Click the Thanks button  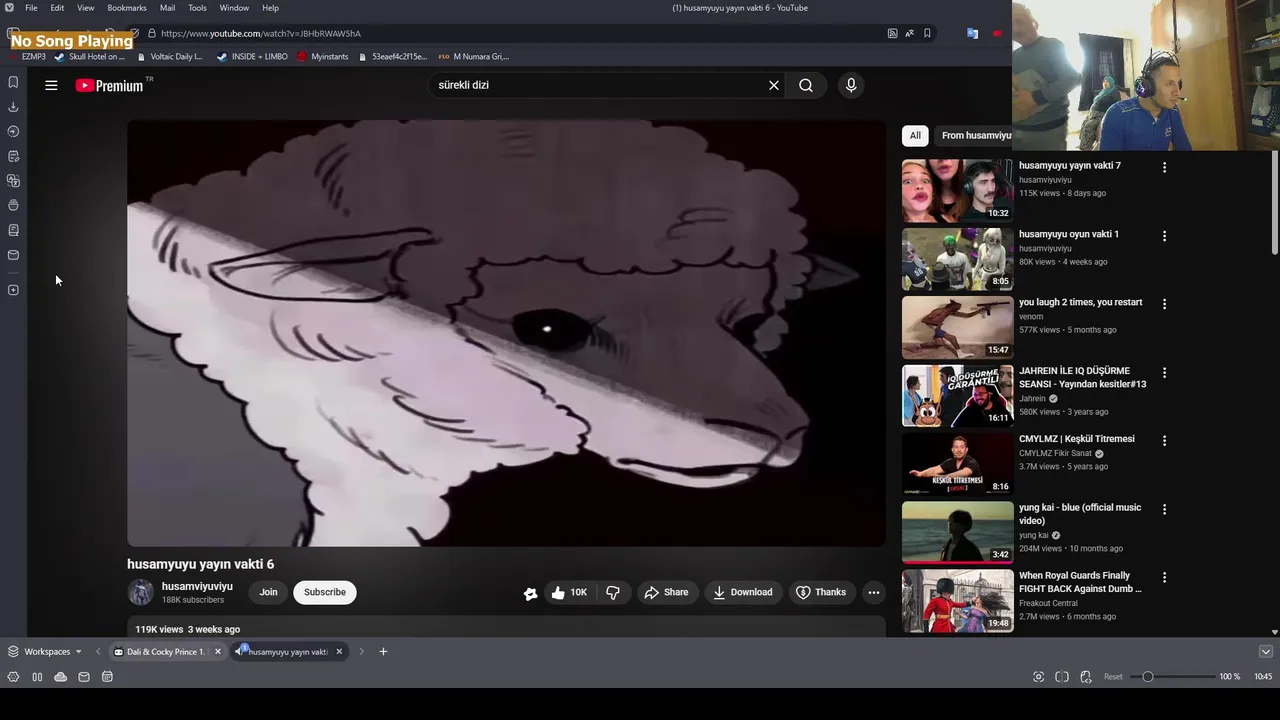point(821,592)
